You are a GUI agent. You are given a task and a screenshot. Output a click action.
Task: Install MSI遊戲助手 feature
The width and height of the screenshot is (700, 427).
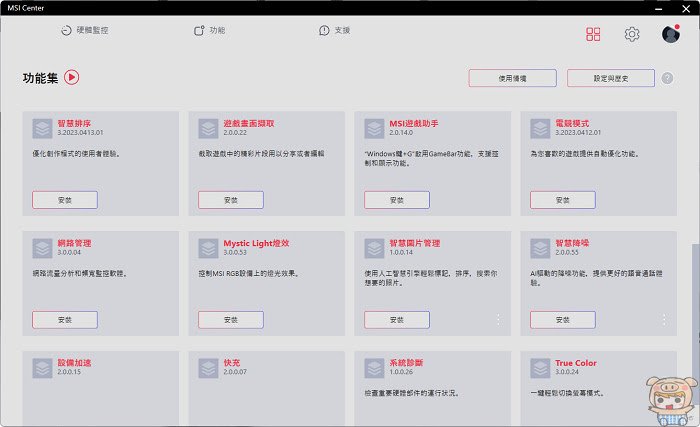[x=397, y=200]
